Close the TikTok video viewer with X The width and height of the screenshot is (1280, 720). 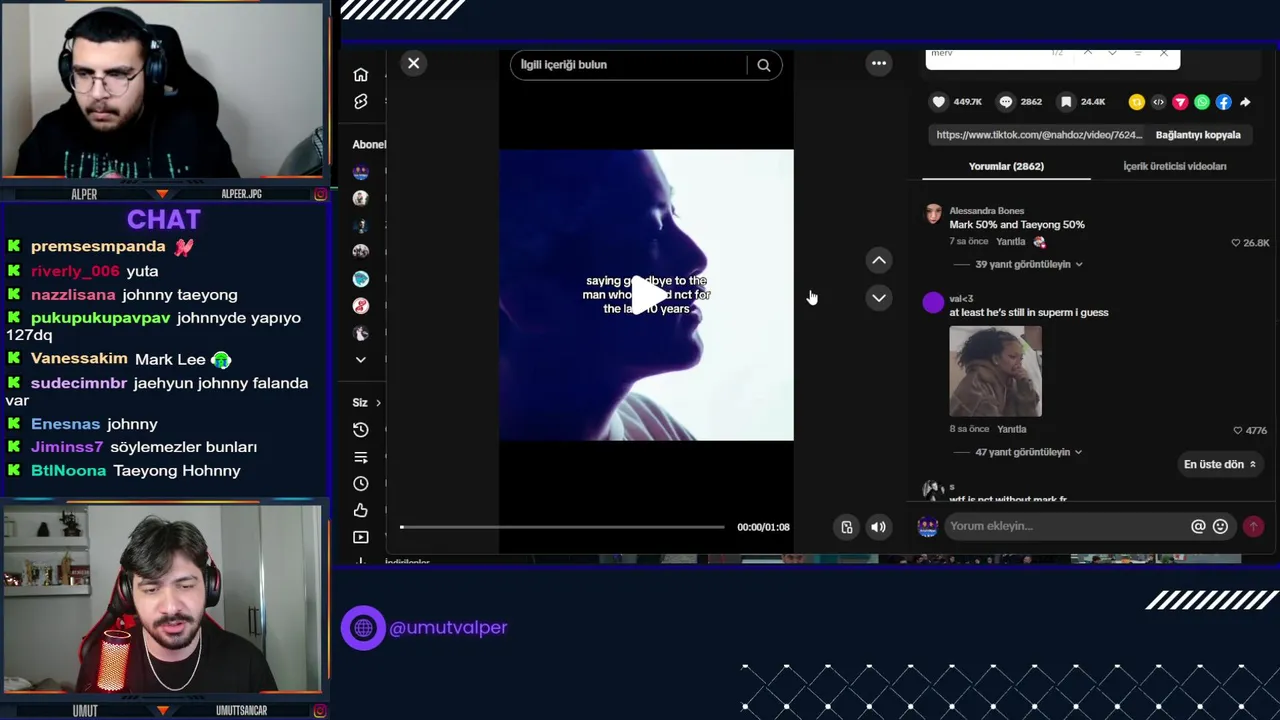[x=413, y=64]
